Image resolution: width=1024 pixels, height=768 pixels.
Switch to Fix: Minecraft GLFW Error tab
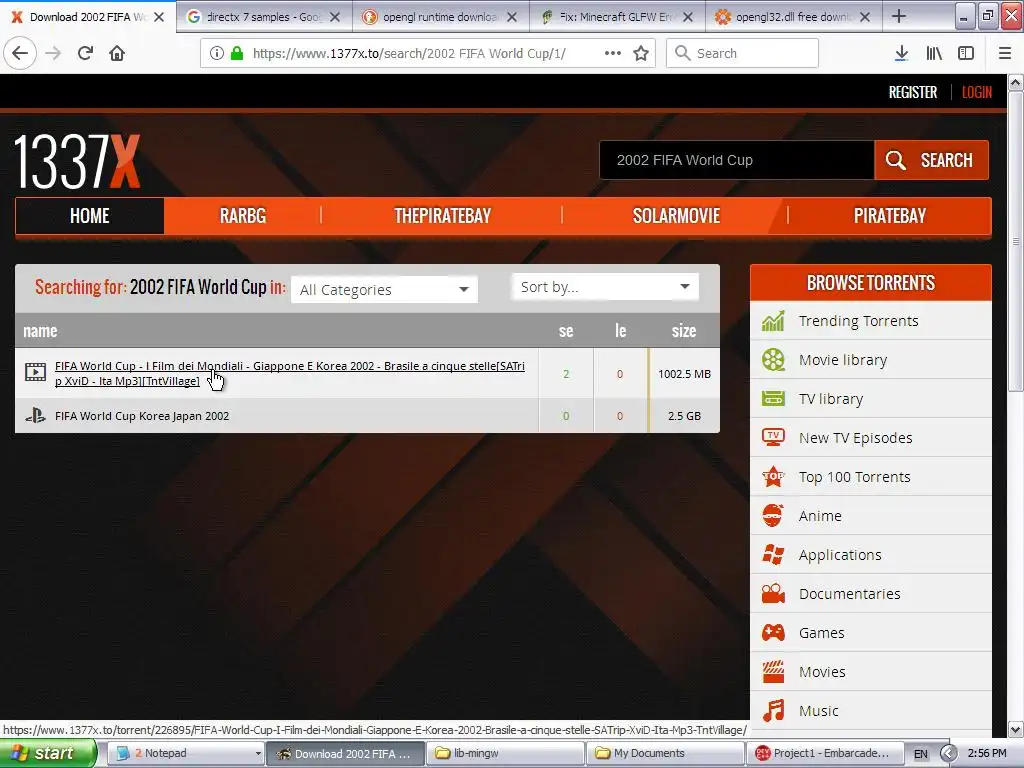pyautogui.click(x=617, y=17)
